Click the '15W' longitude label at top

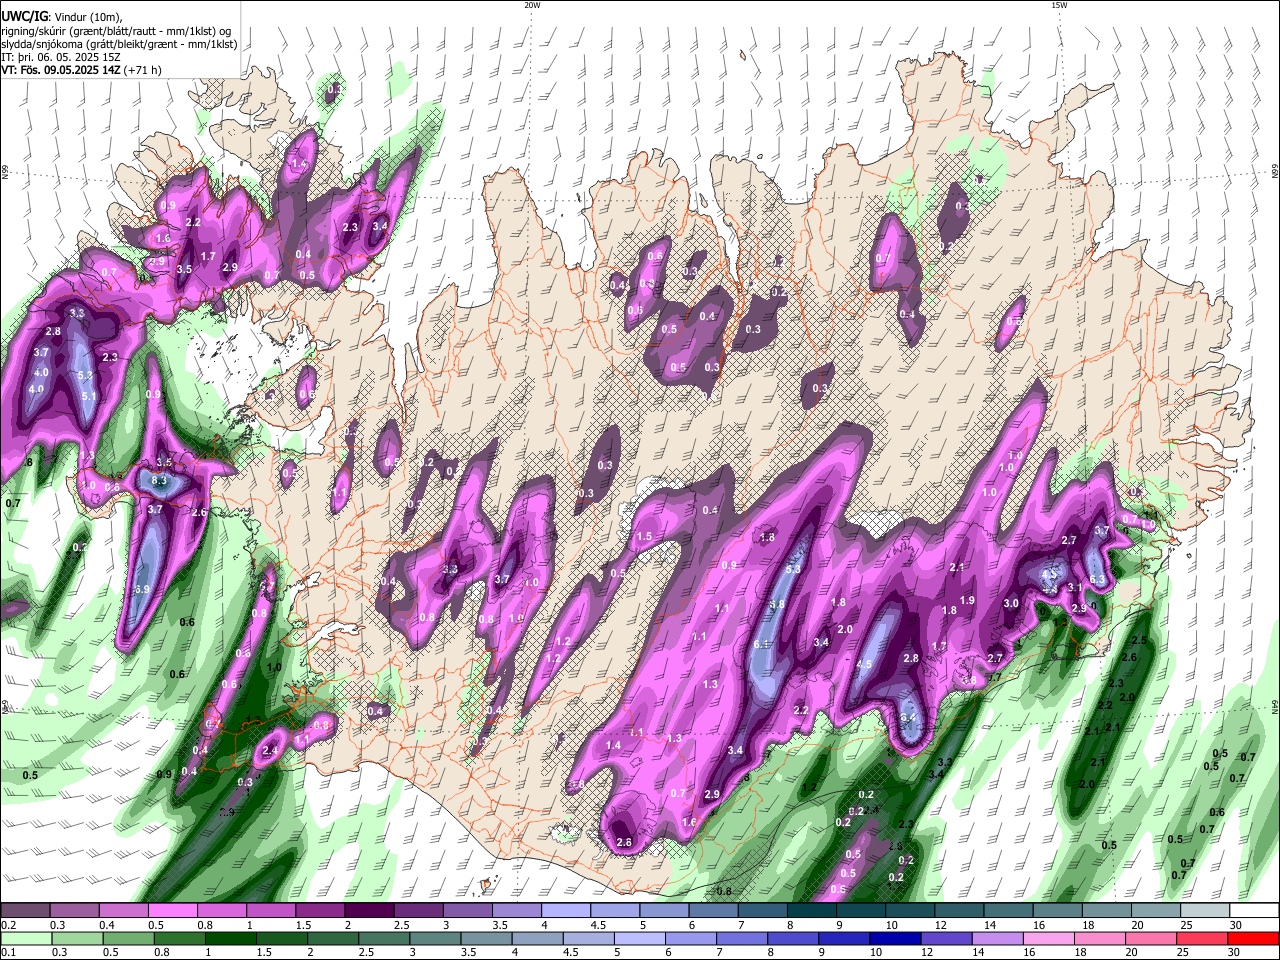[1059, 5]
